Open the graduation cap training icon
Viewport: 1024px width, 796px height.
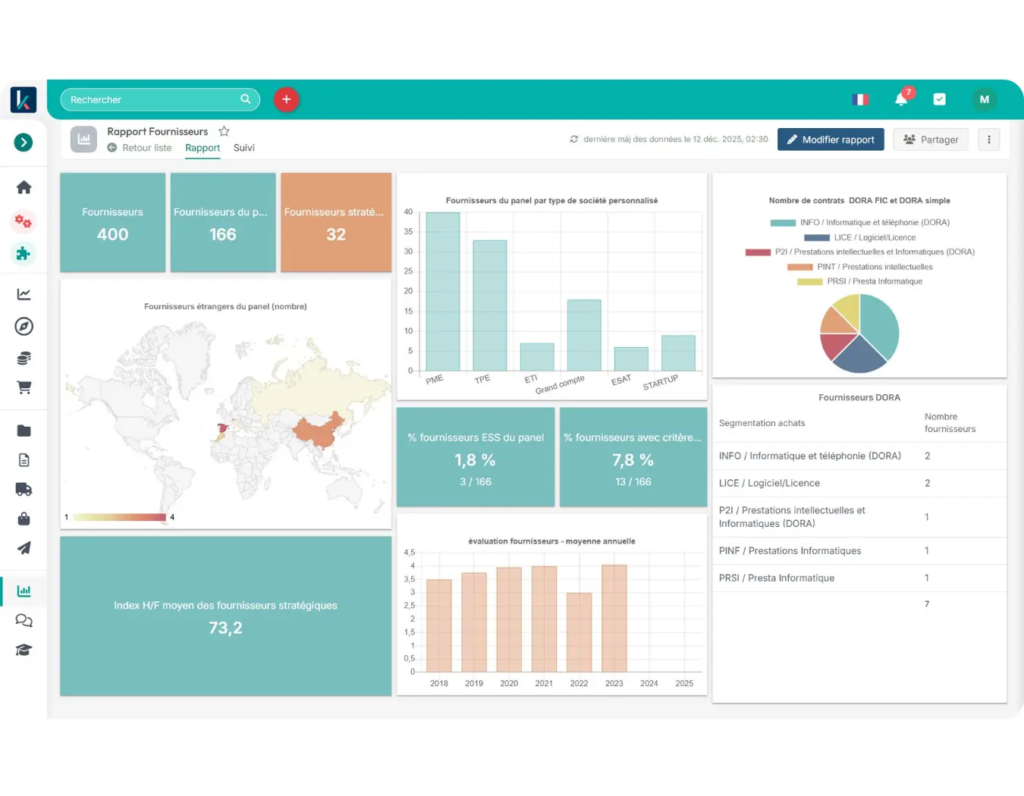[x=24, y=650]
